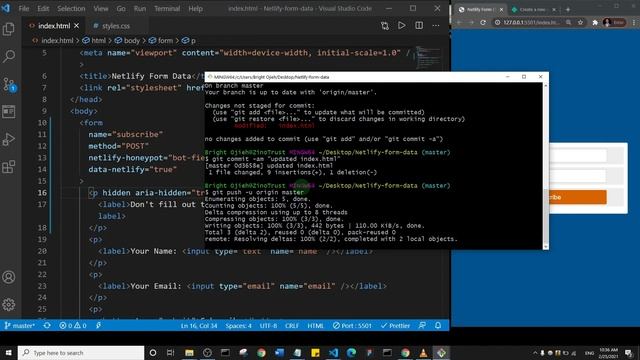Open Chrome's Extensions puzzle icon
Viewport: 640px width, 360px height.
595,22
